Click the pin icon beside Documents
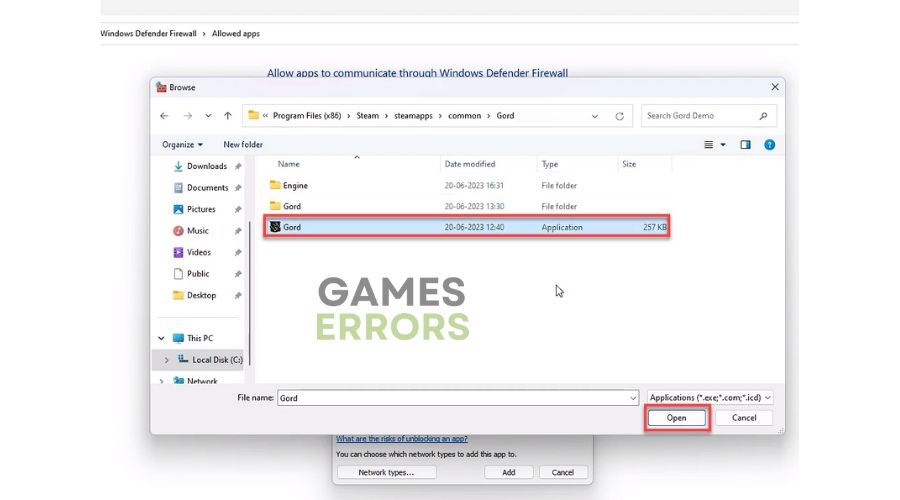Image resolution: width=900 pixels, height=500 pixels. (238, 188)
